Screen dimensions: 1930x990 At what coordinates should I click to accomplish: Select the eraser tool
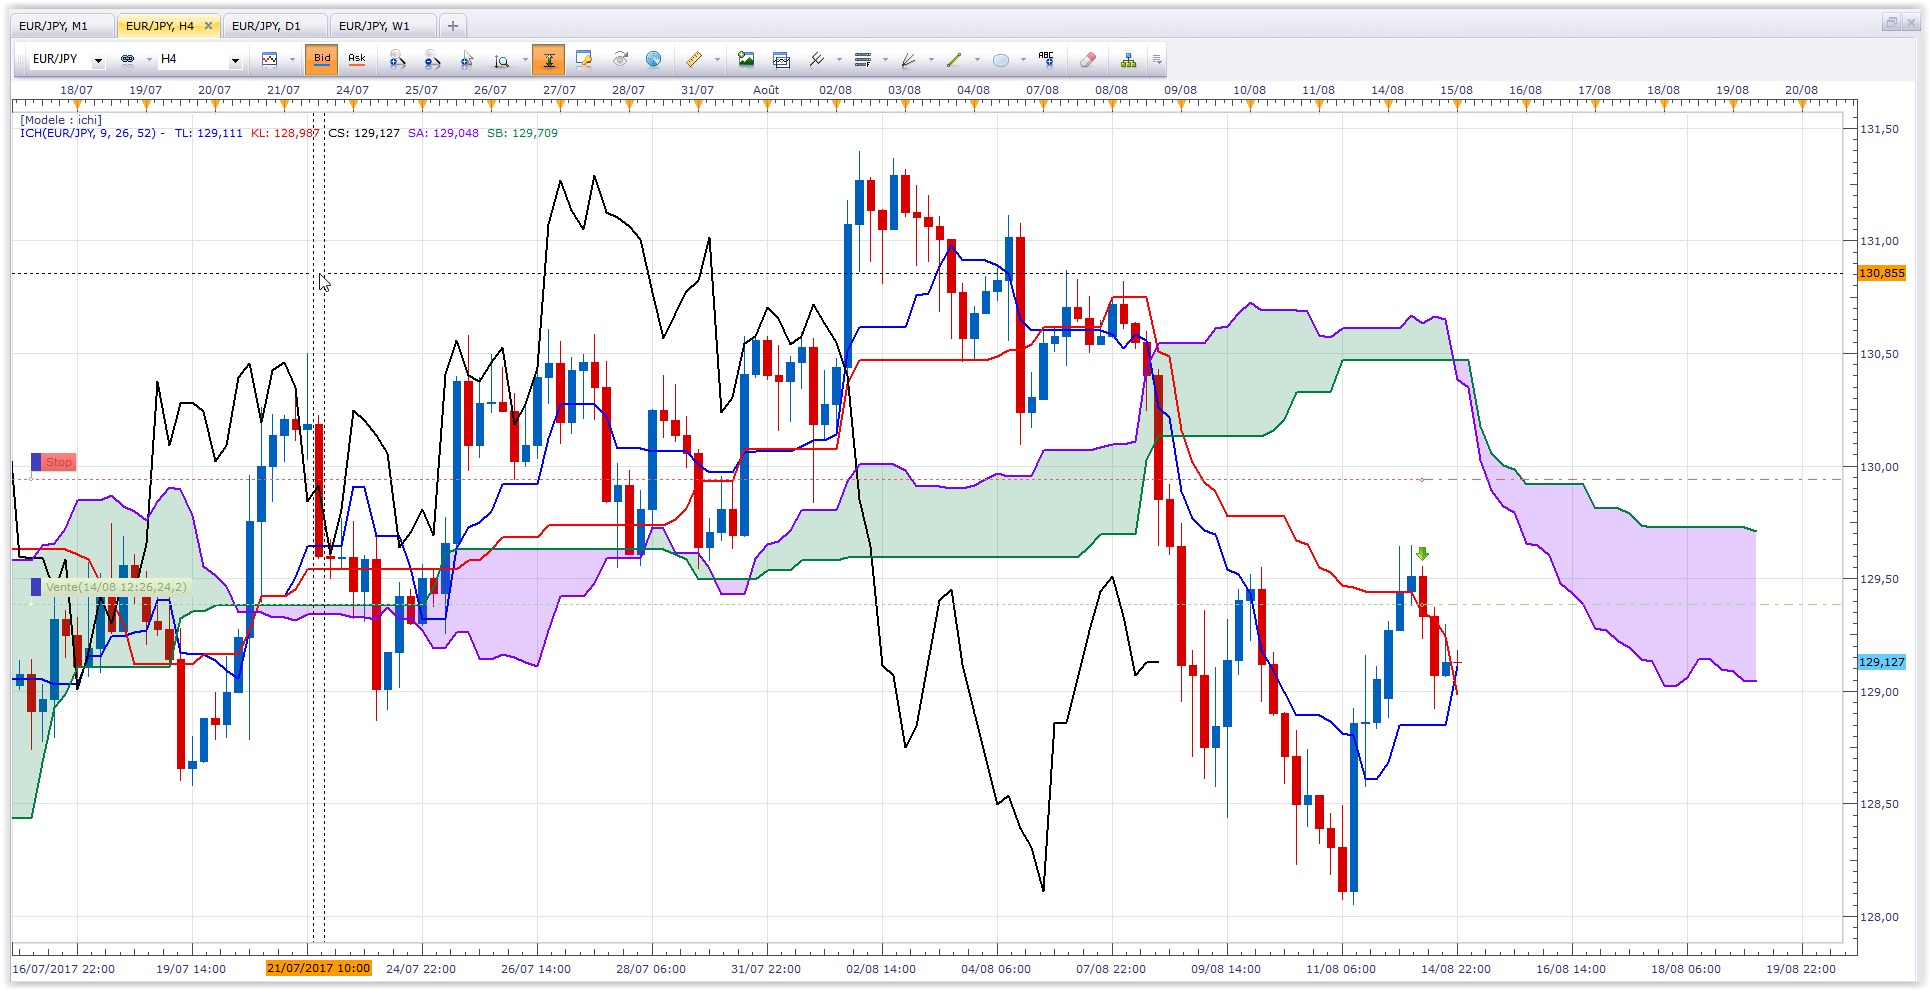pyautogui.click(x=1088, y=60)
